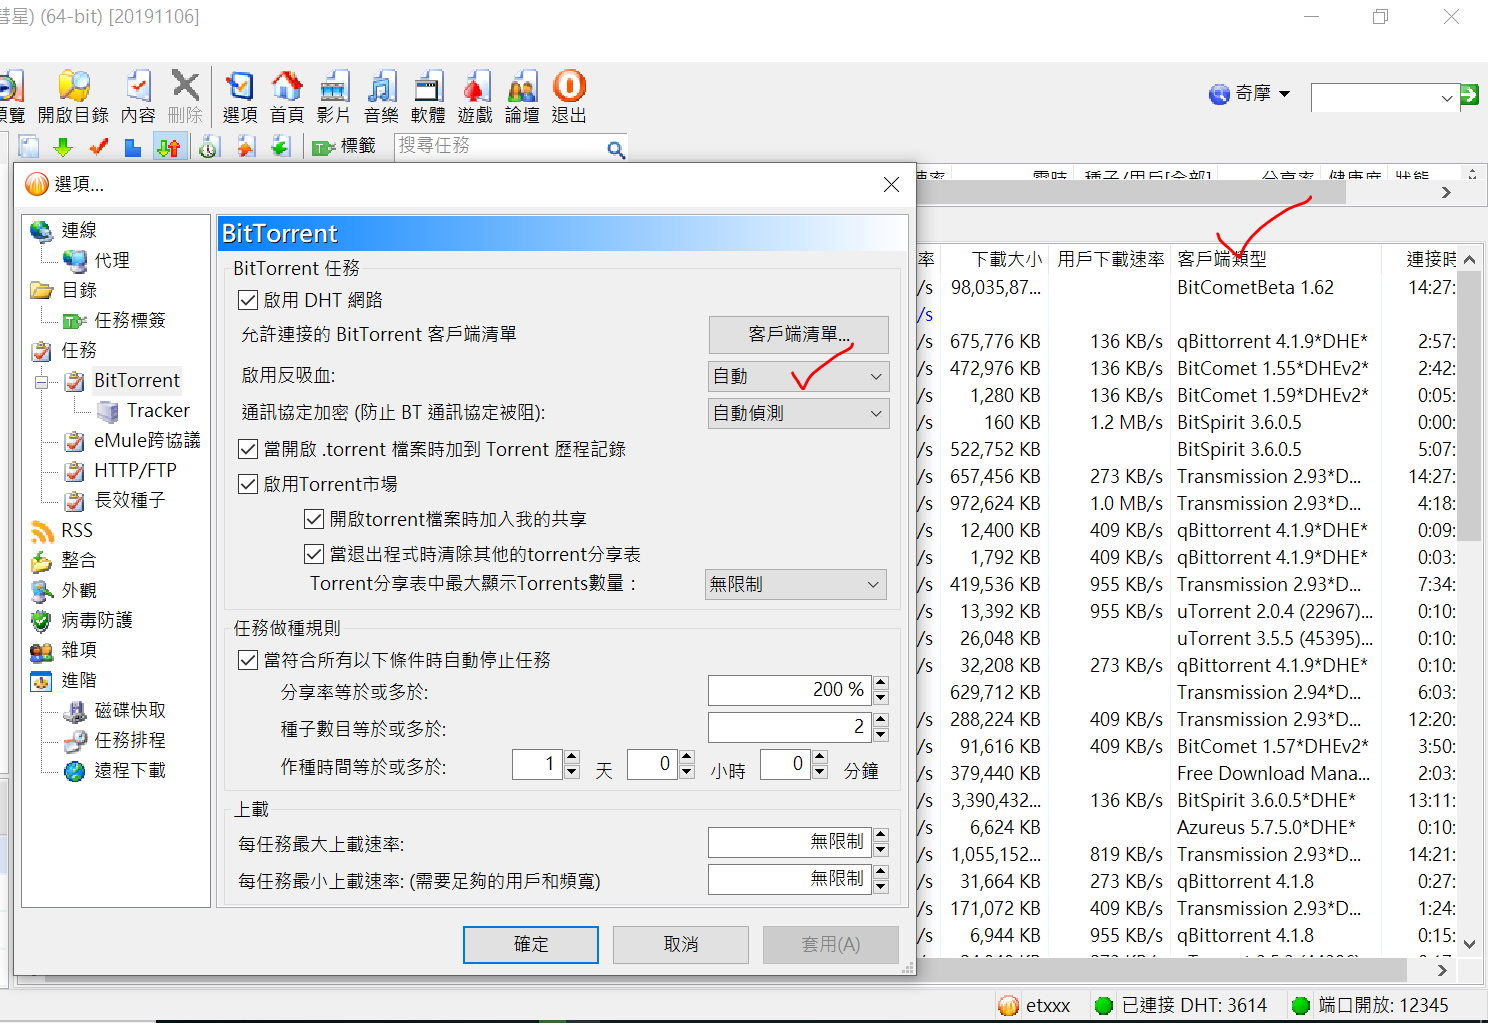Screen dimensions: 1488x1023
Task: Click the 用戶下載速率 column header
Action: pyautogui.click(x=1110, y=259)
